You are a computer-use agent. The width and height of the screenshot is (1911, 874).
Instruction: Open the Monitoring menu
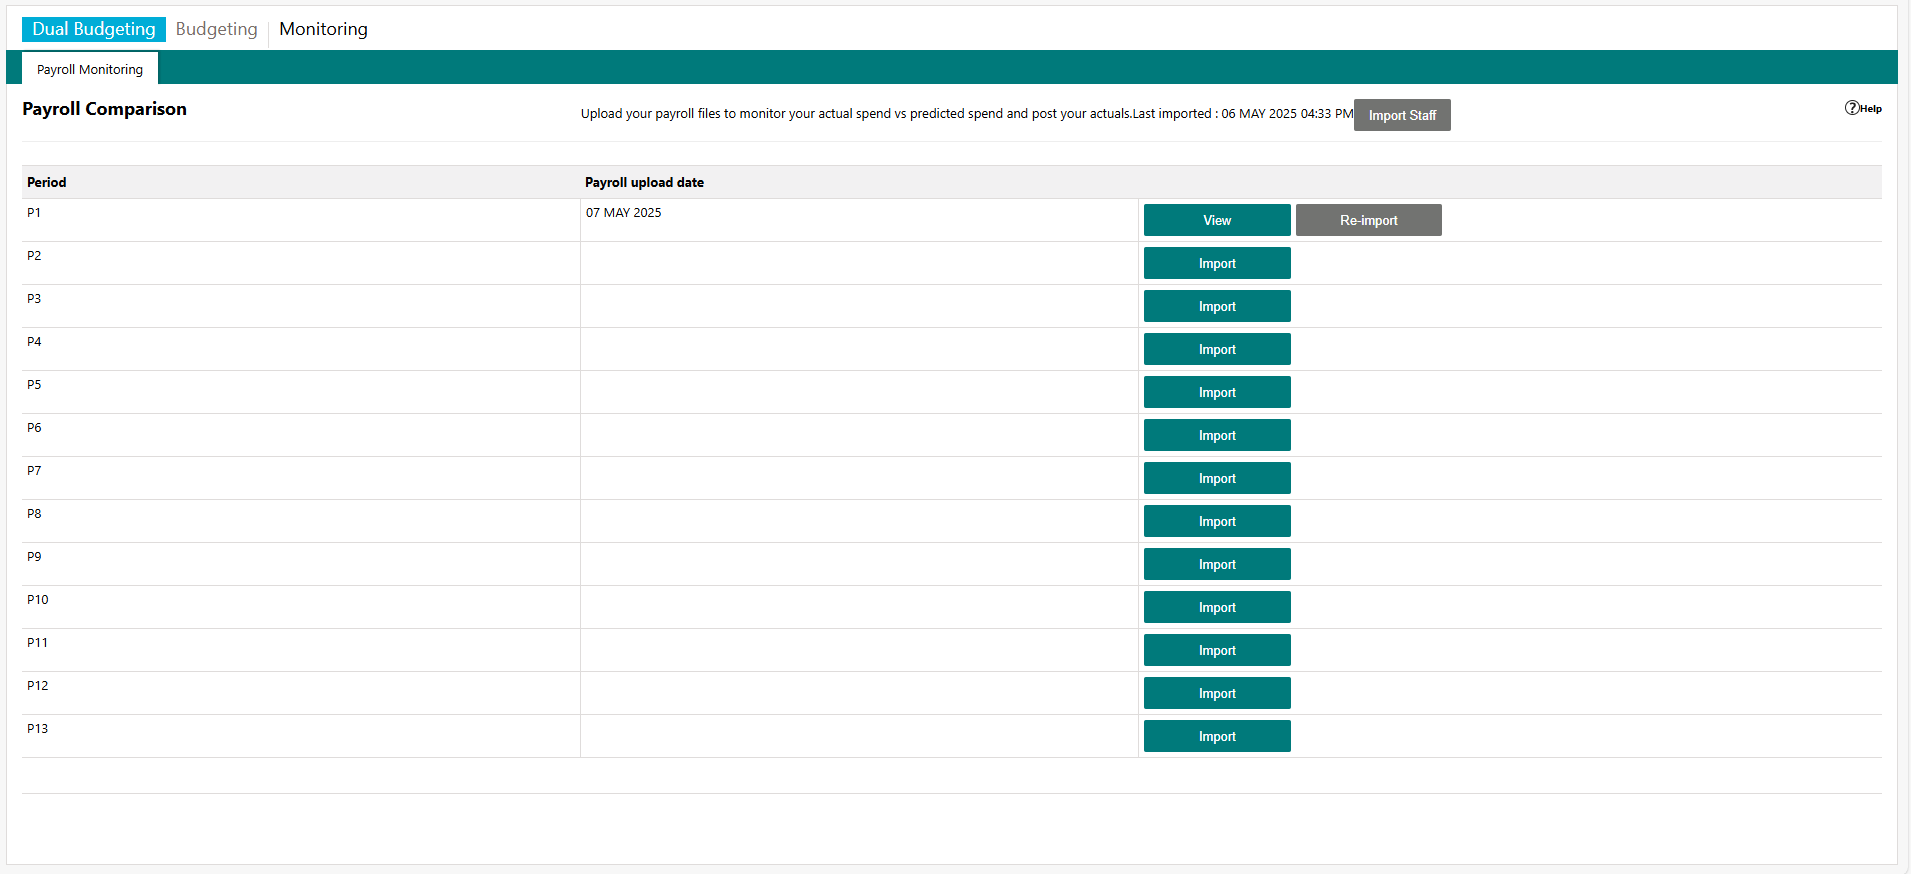(323, 29)
